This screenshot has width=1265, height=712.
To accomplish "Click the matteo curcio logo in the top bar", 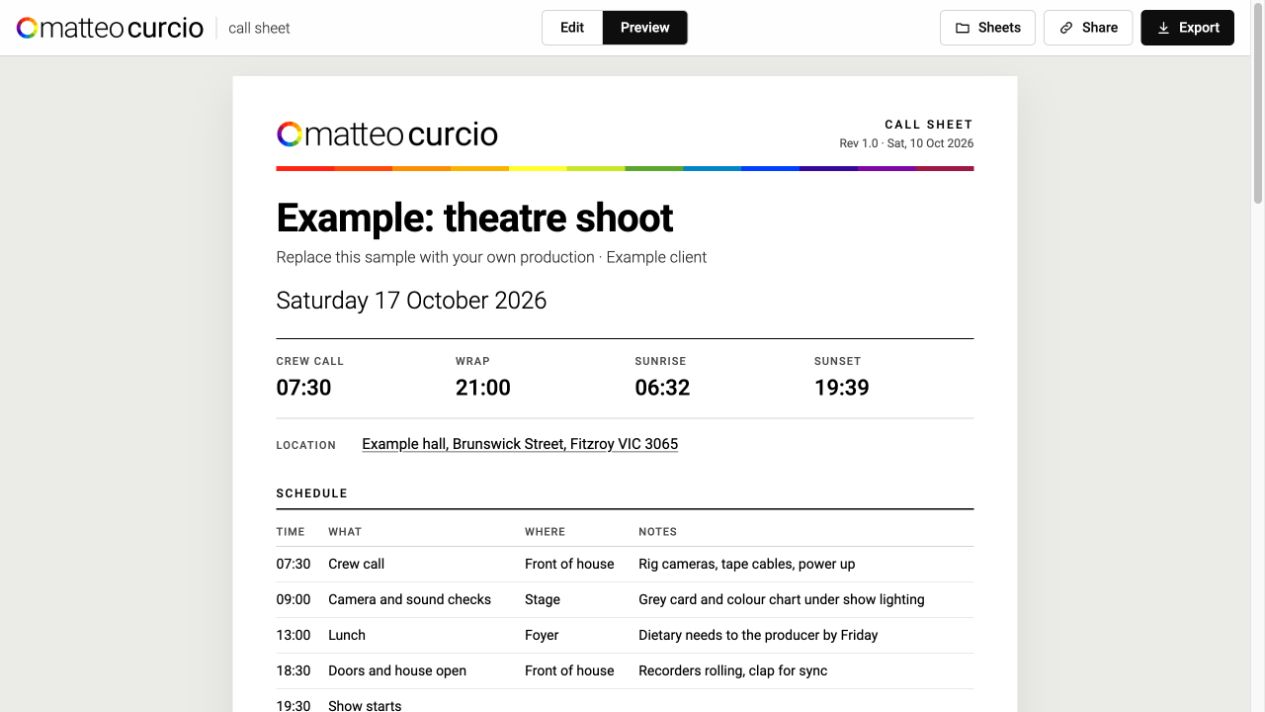I will 110,28.
